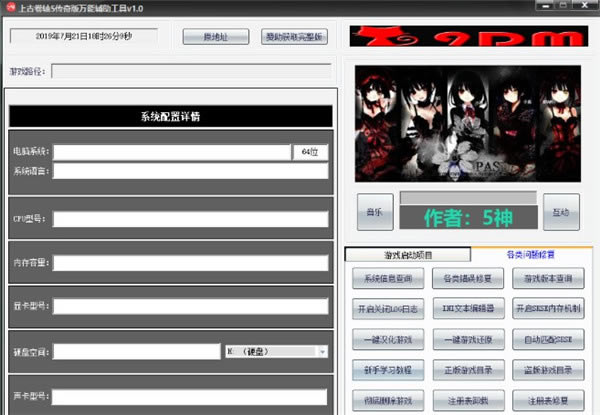600x415 pixels.
Task: Click the 内存容量 text field
Action: (191, 263)
